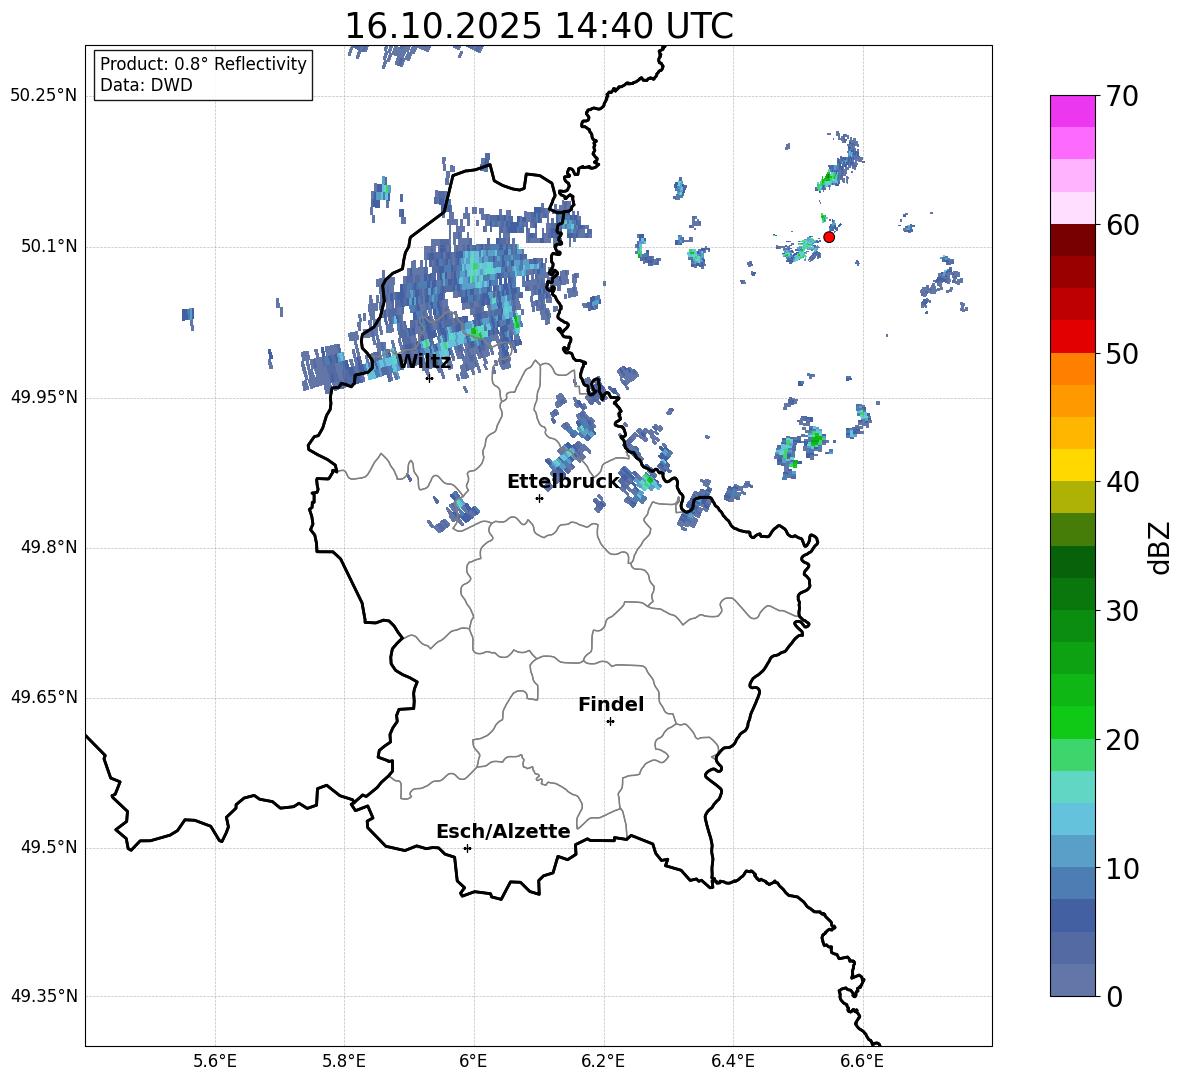The width and height of the screenshot is (1184, 1081).
Task: Click the 0 tick on the colorbar
Action: [x=1114, y=997]
